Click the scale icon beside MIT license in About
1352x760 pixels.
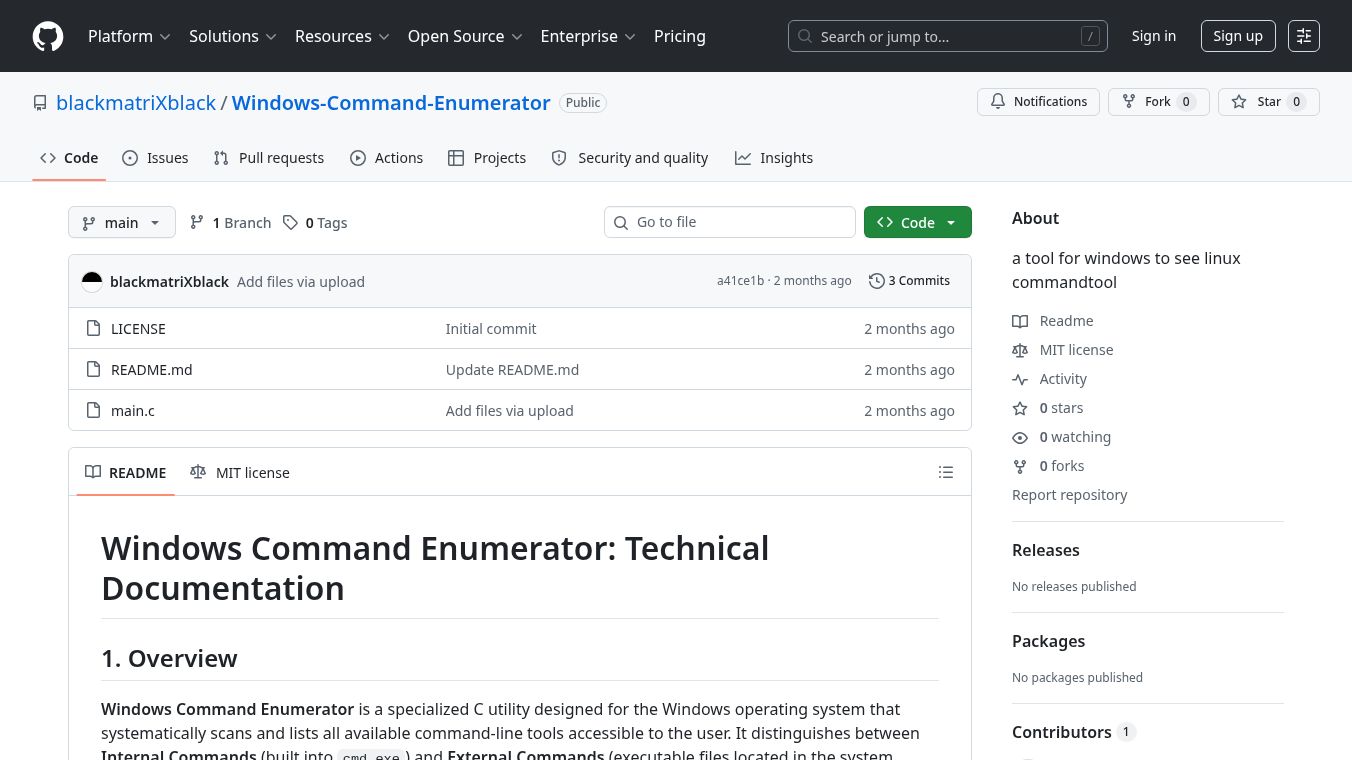[x=1020, y=350]
